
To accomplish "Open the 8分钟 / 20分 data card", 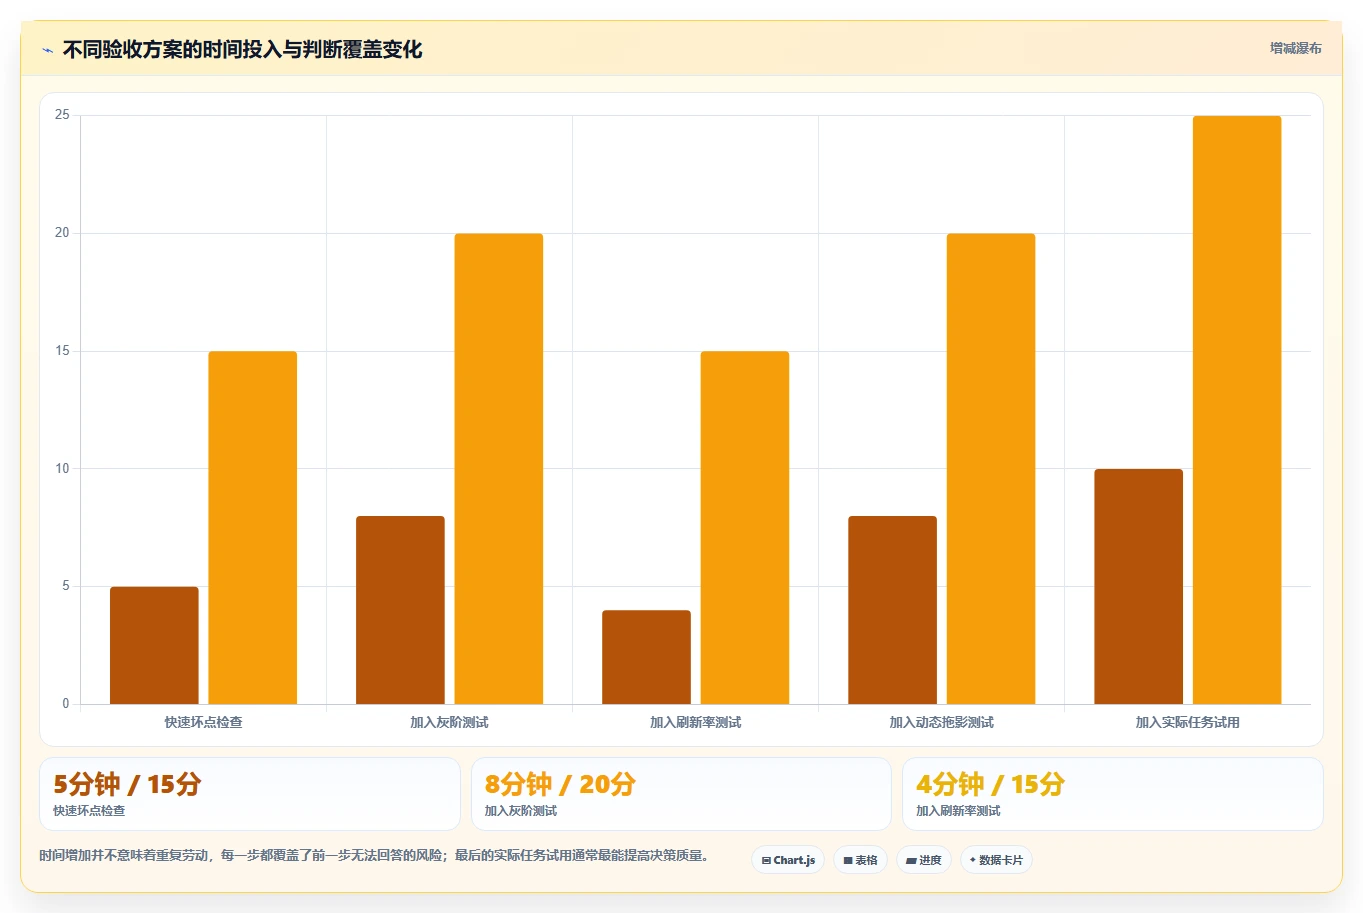I will [681, 794].
